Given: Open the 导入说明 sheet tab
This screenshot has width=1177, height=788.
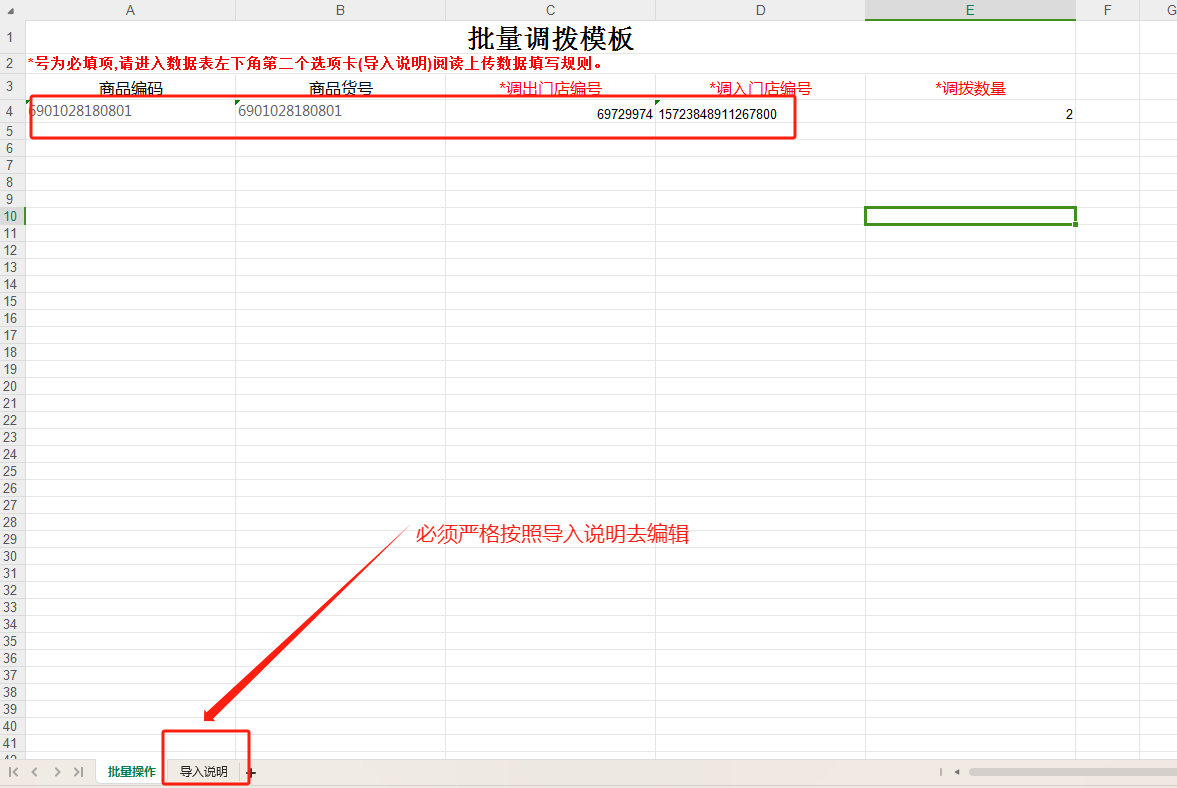Looking at the screenshot, I should coord(204,772).
